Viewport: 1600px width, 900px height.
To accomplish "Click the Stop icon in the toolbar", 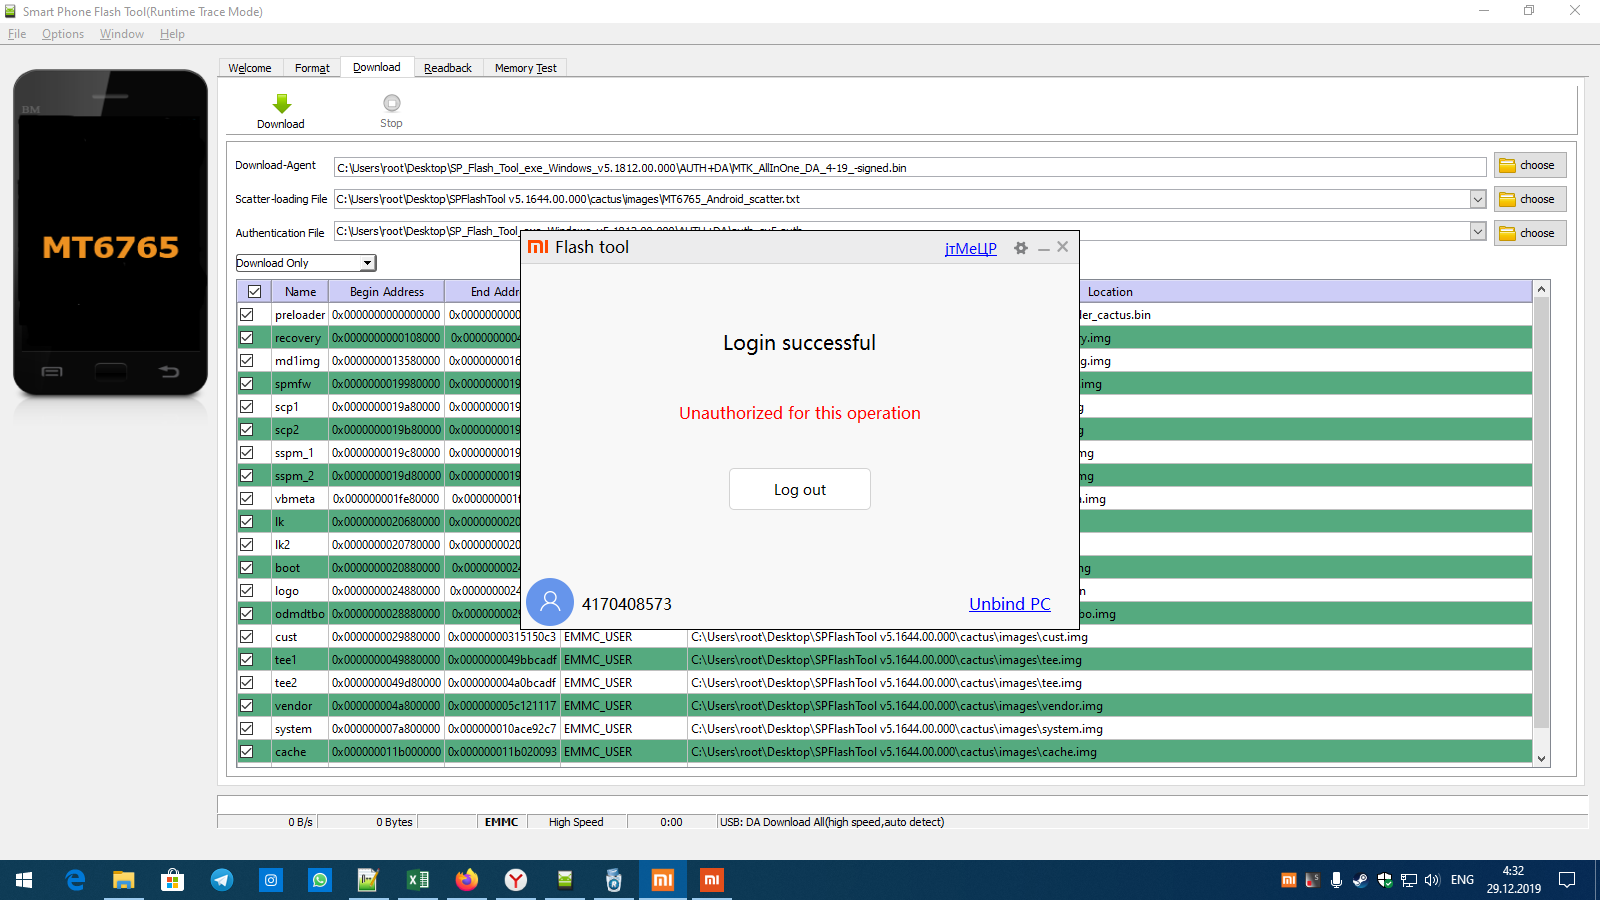I will pos(391,103).
